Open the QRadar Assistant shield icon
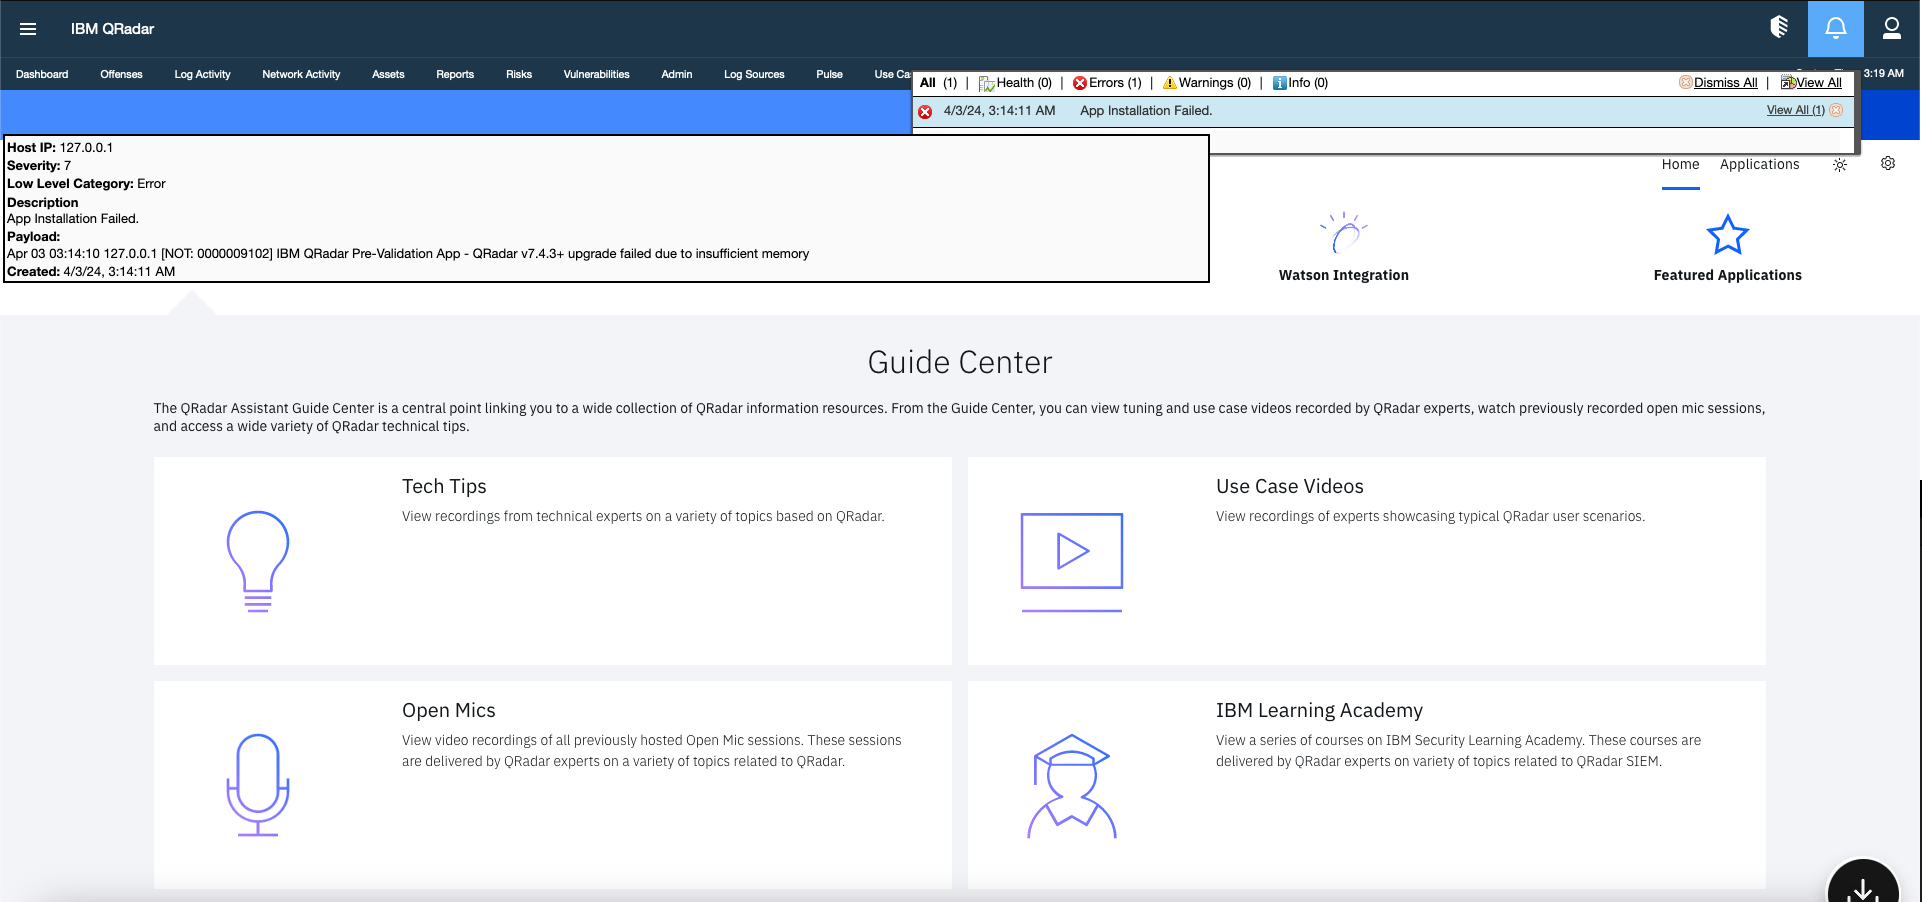The image size is (1922, 902). tap(1780, 28)
